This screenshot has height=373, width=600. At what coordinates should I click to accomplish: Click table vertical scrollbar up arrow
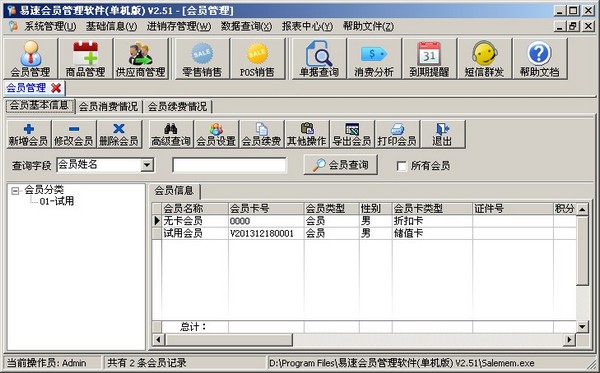582,209
